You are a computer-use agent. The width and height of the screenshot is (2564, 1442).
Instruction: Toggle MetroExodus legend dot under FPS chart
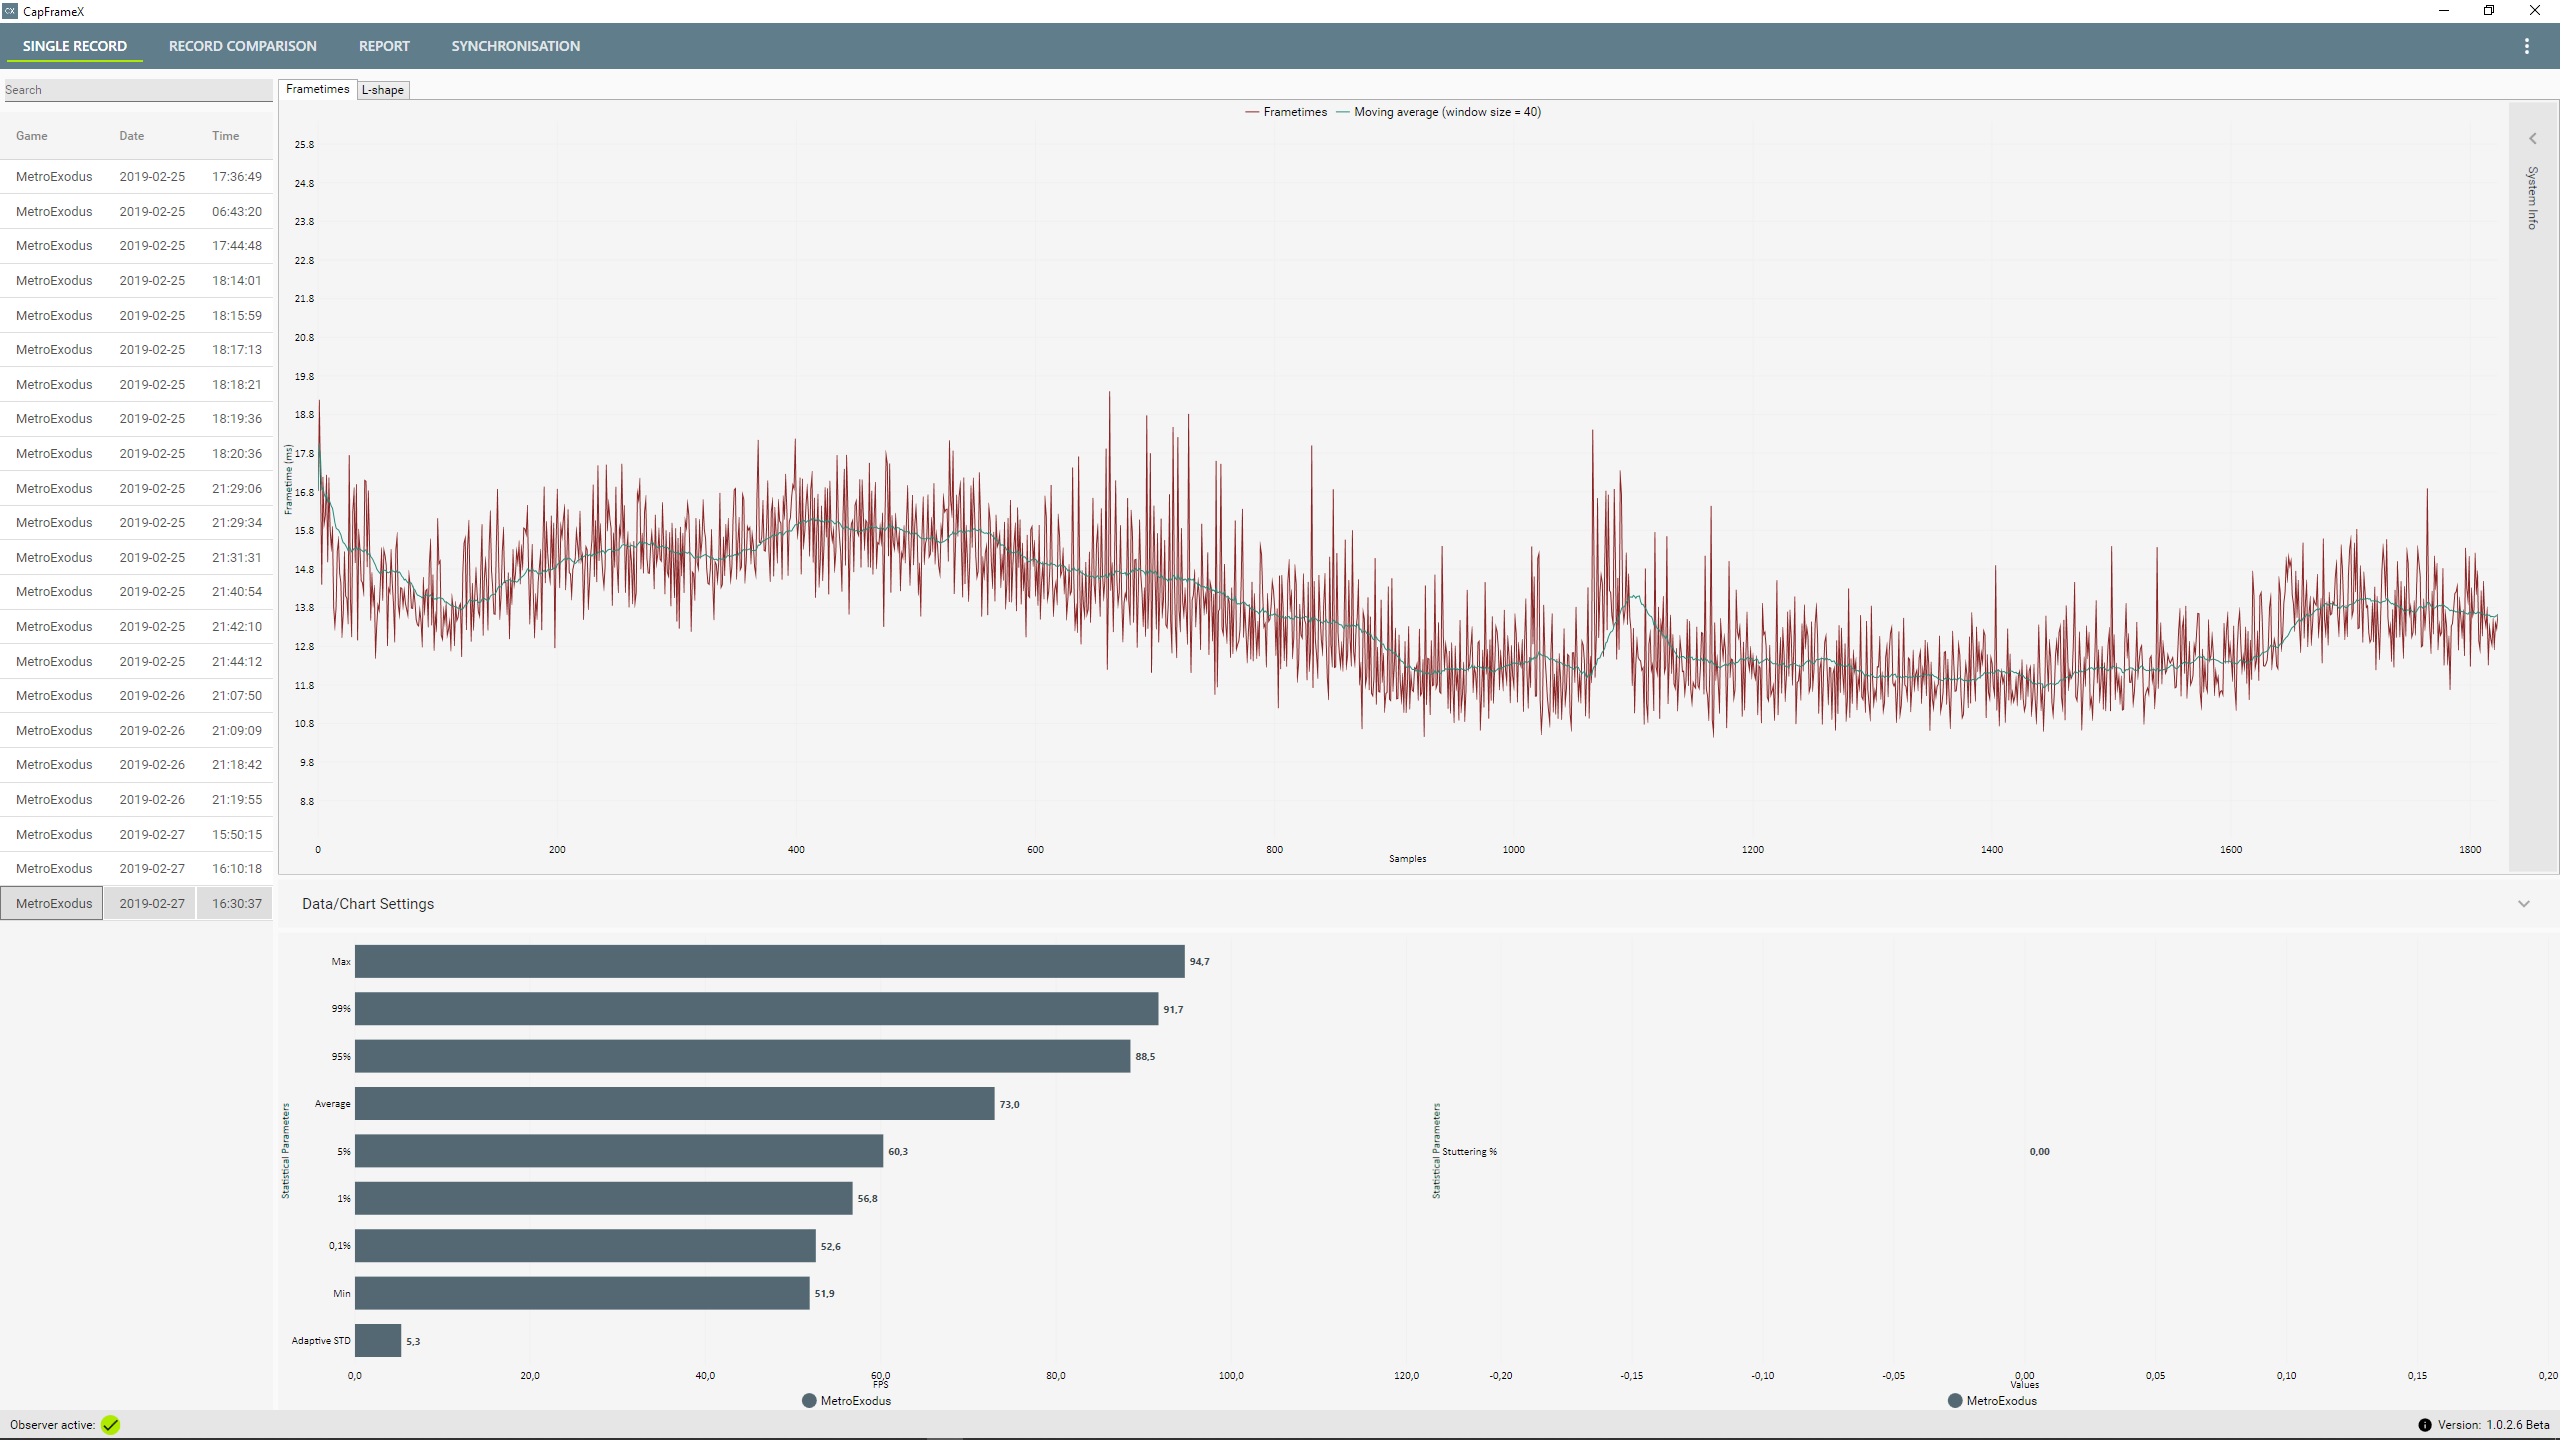[x=810, y=1403]
